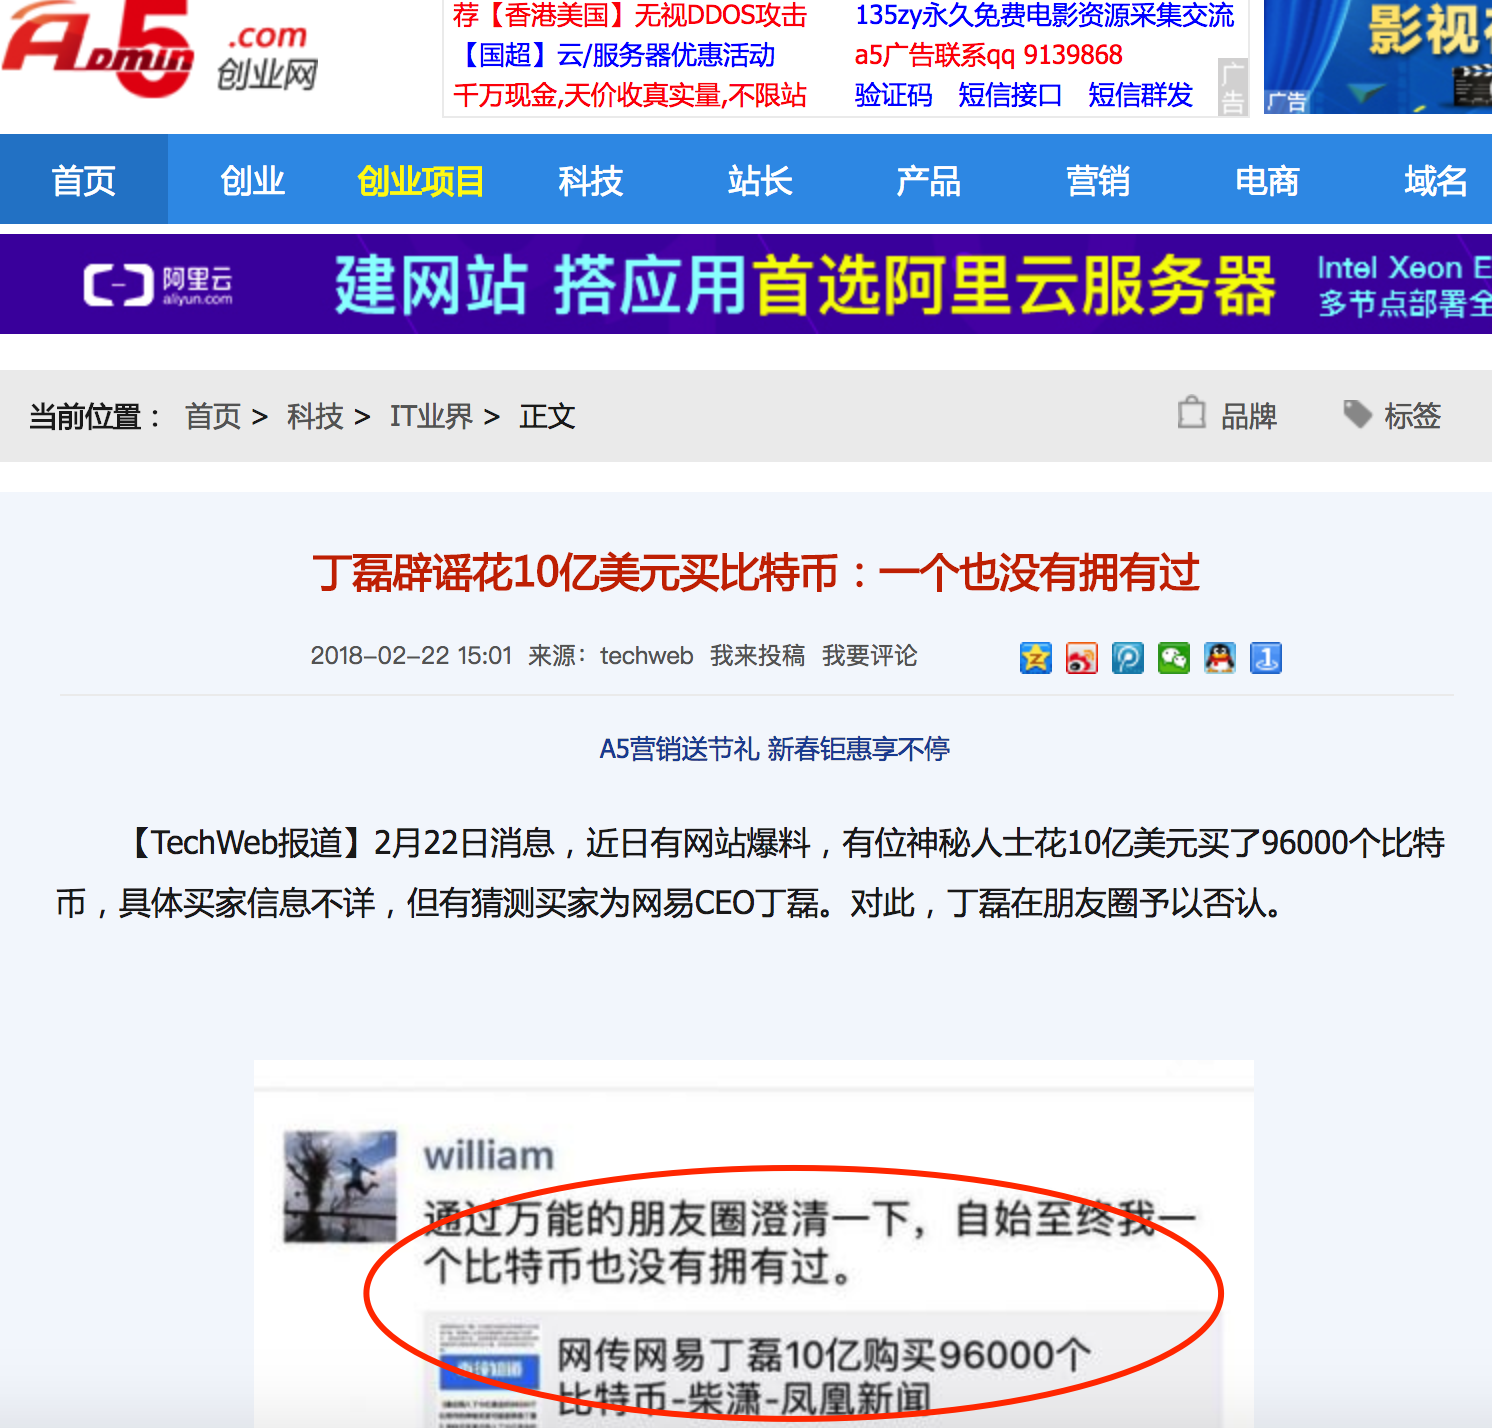Click the blue P share icon

1128,658
